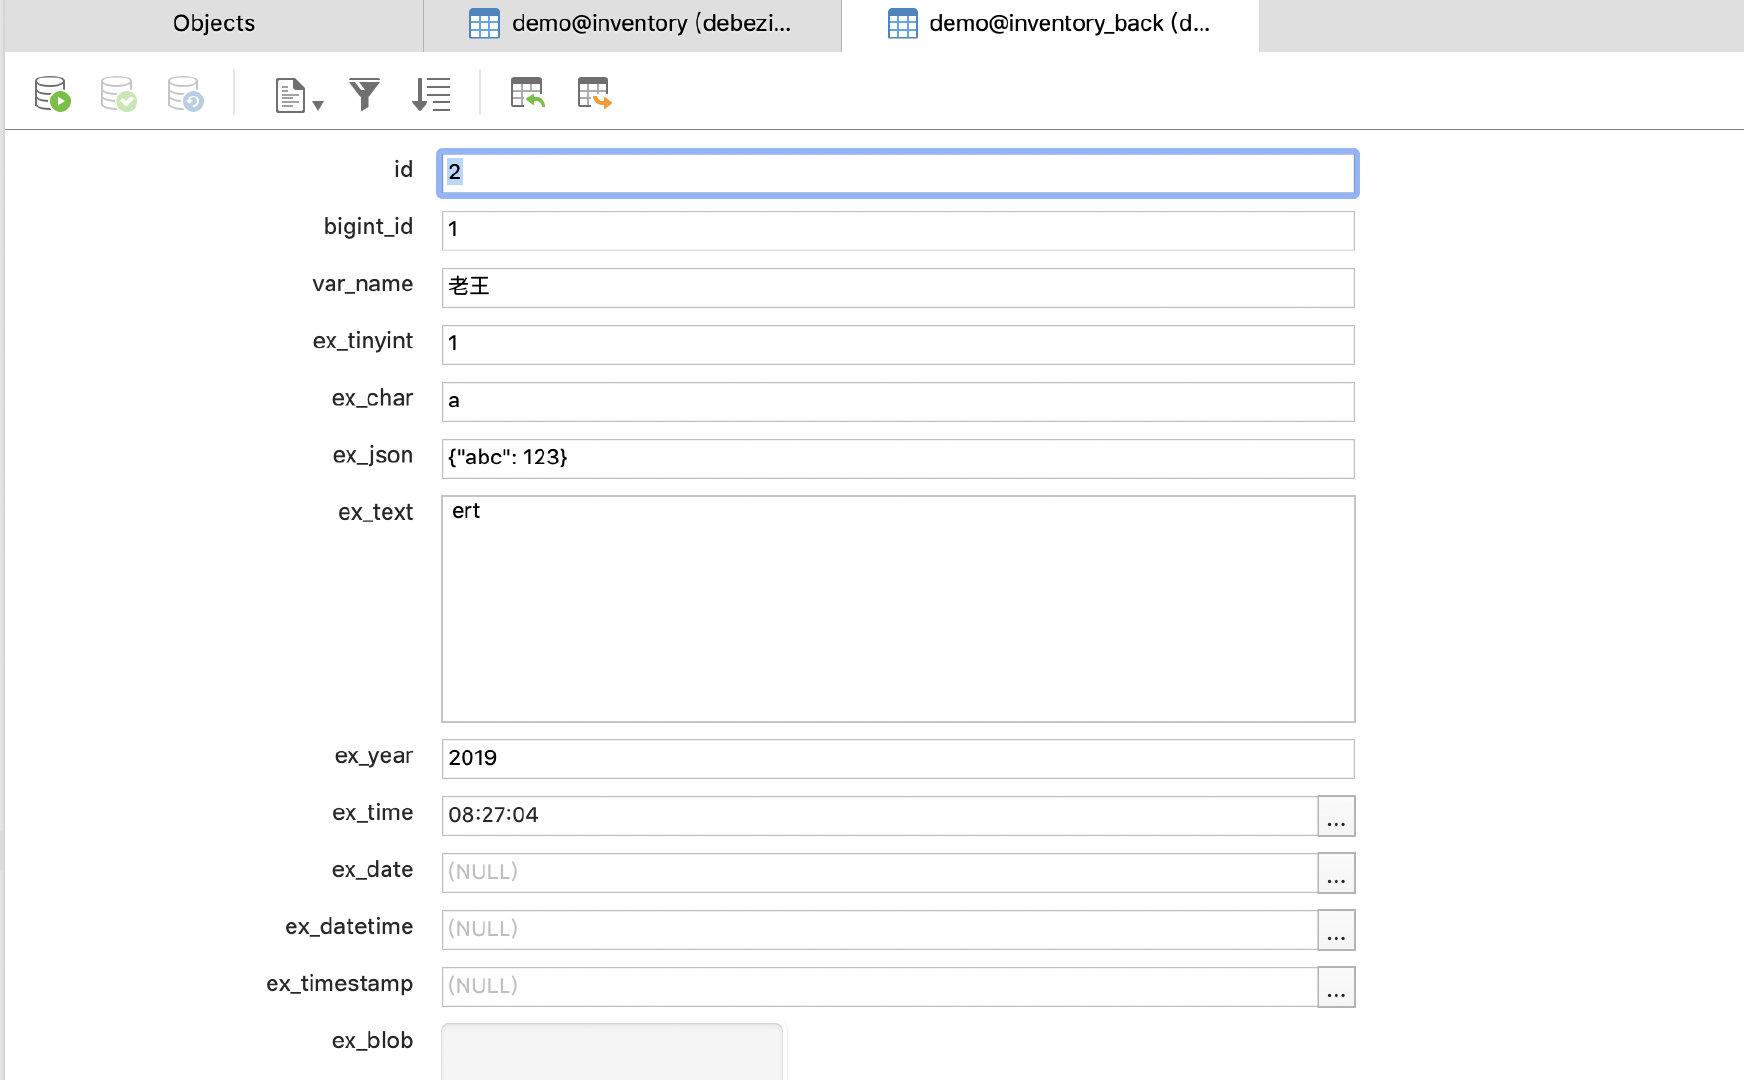Click ellipsis button beside ex_datetime
This screenshot has width=1744, height=1080.
coord(1336,930)
